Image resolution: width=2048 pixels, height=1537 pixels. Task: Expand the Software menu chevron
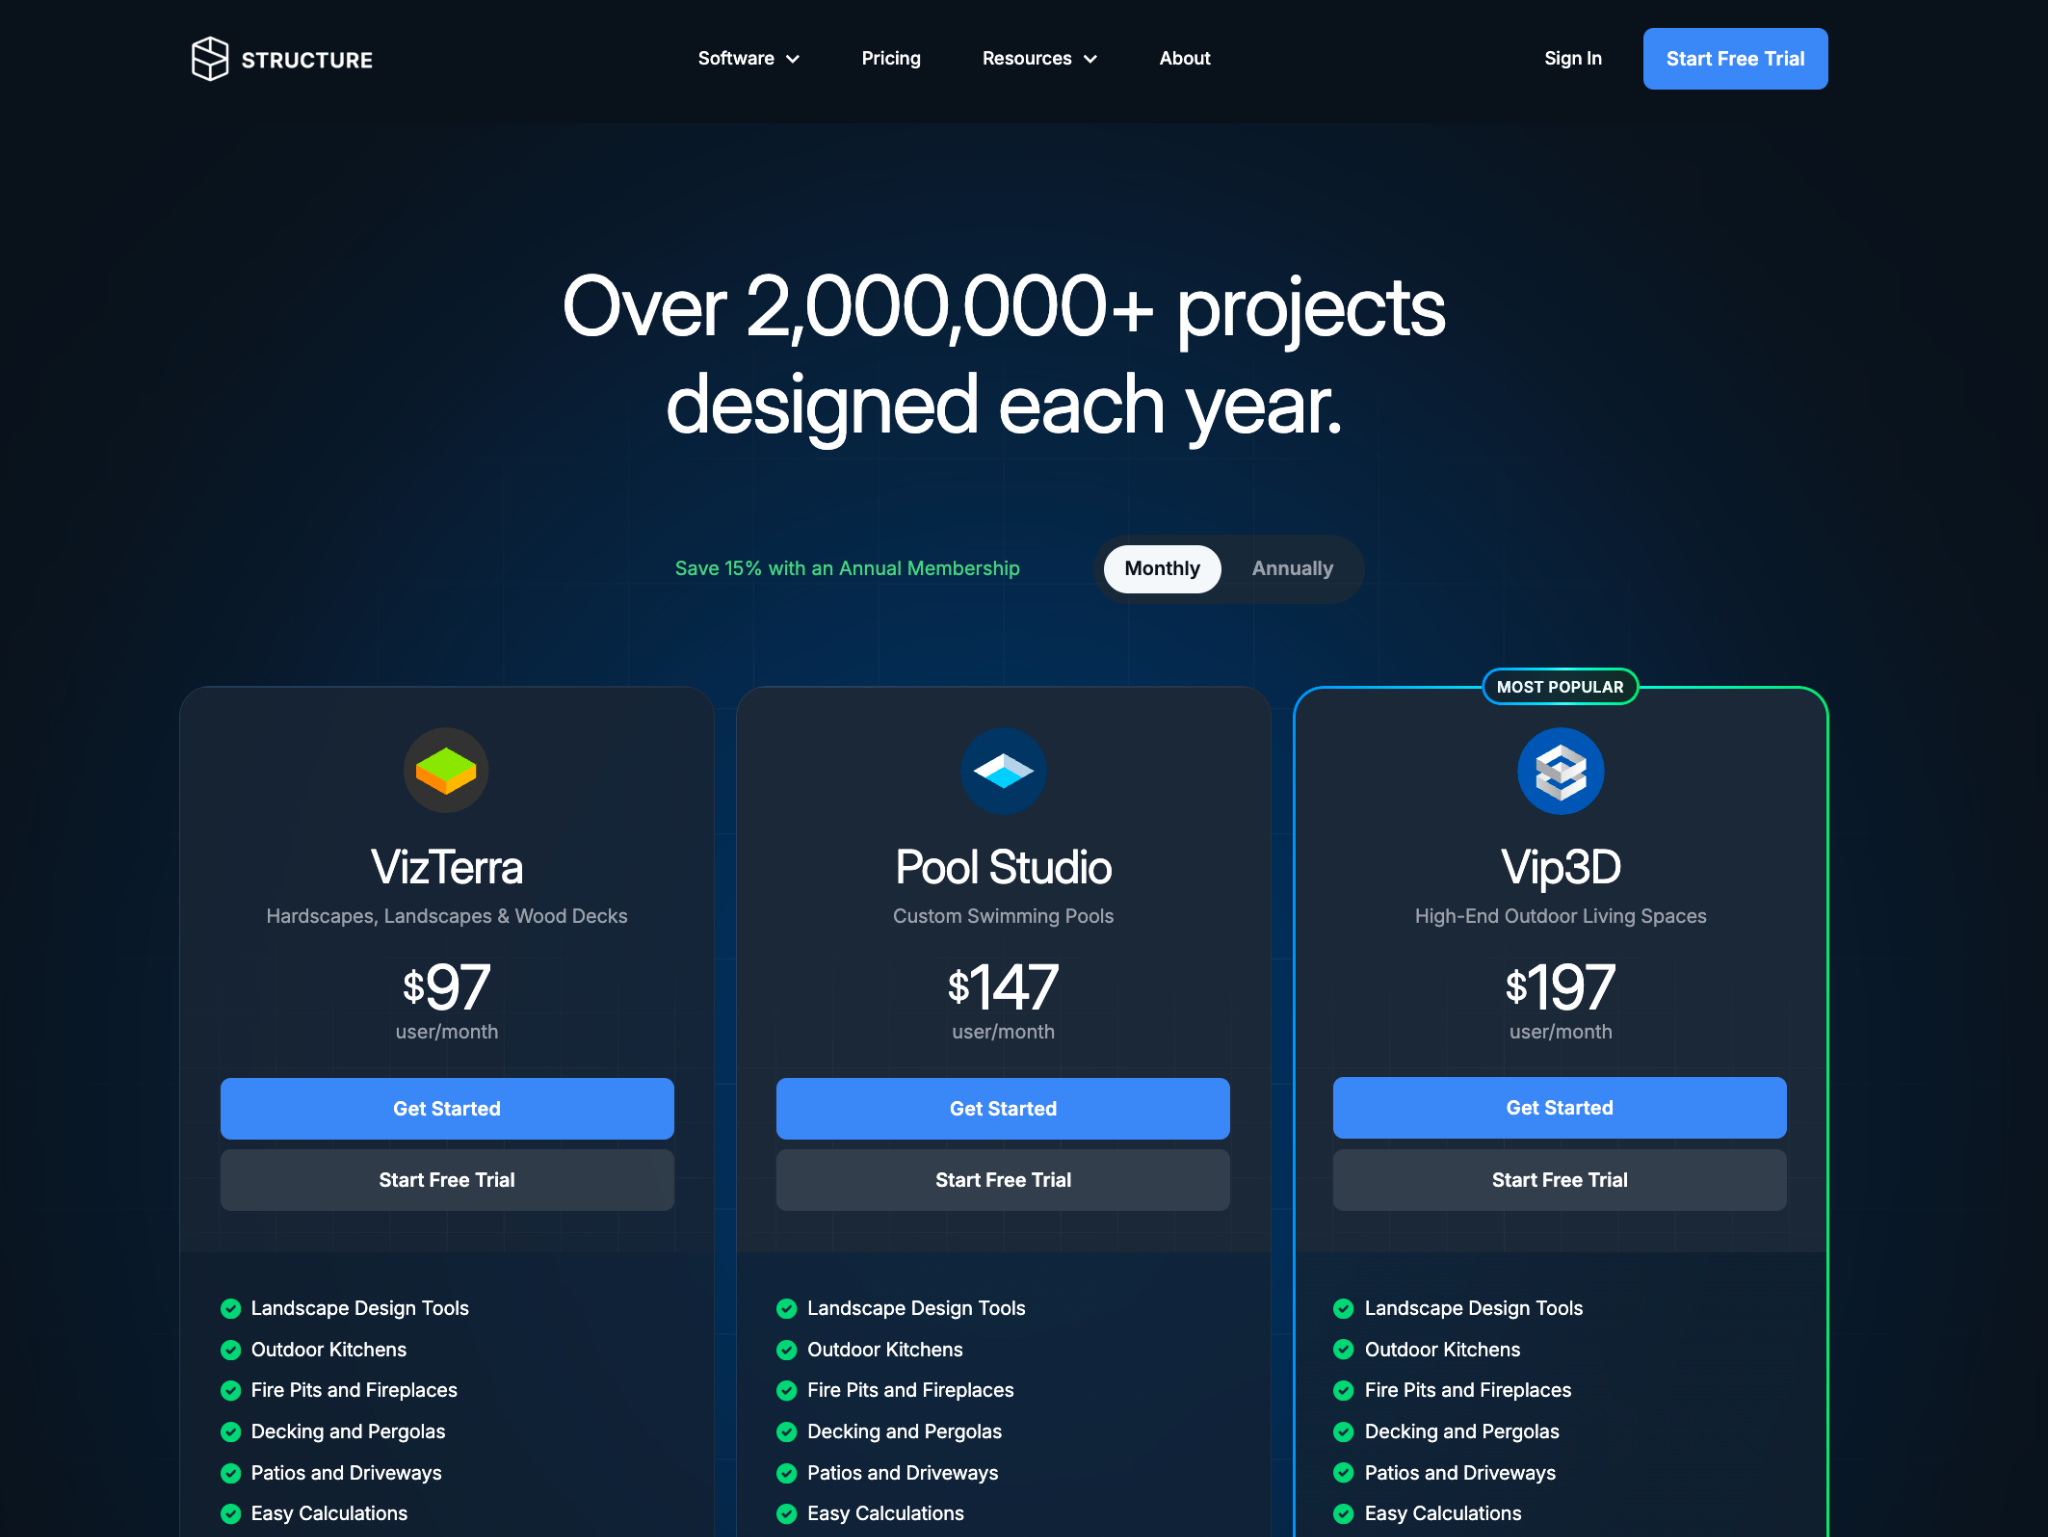click(x=793, y=59)
